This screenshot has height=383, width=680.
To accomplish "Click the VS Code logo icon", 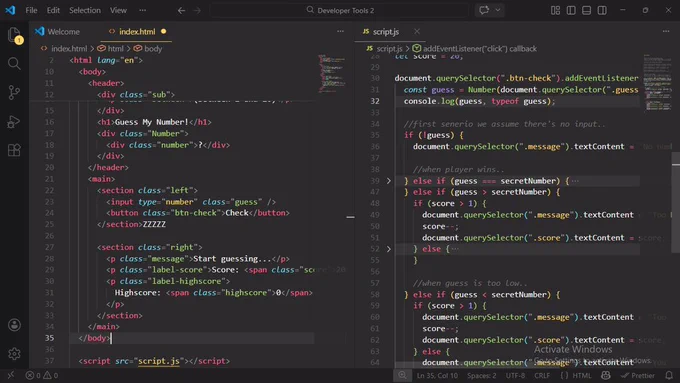I will tap(10, 10).
